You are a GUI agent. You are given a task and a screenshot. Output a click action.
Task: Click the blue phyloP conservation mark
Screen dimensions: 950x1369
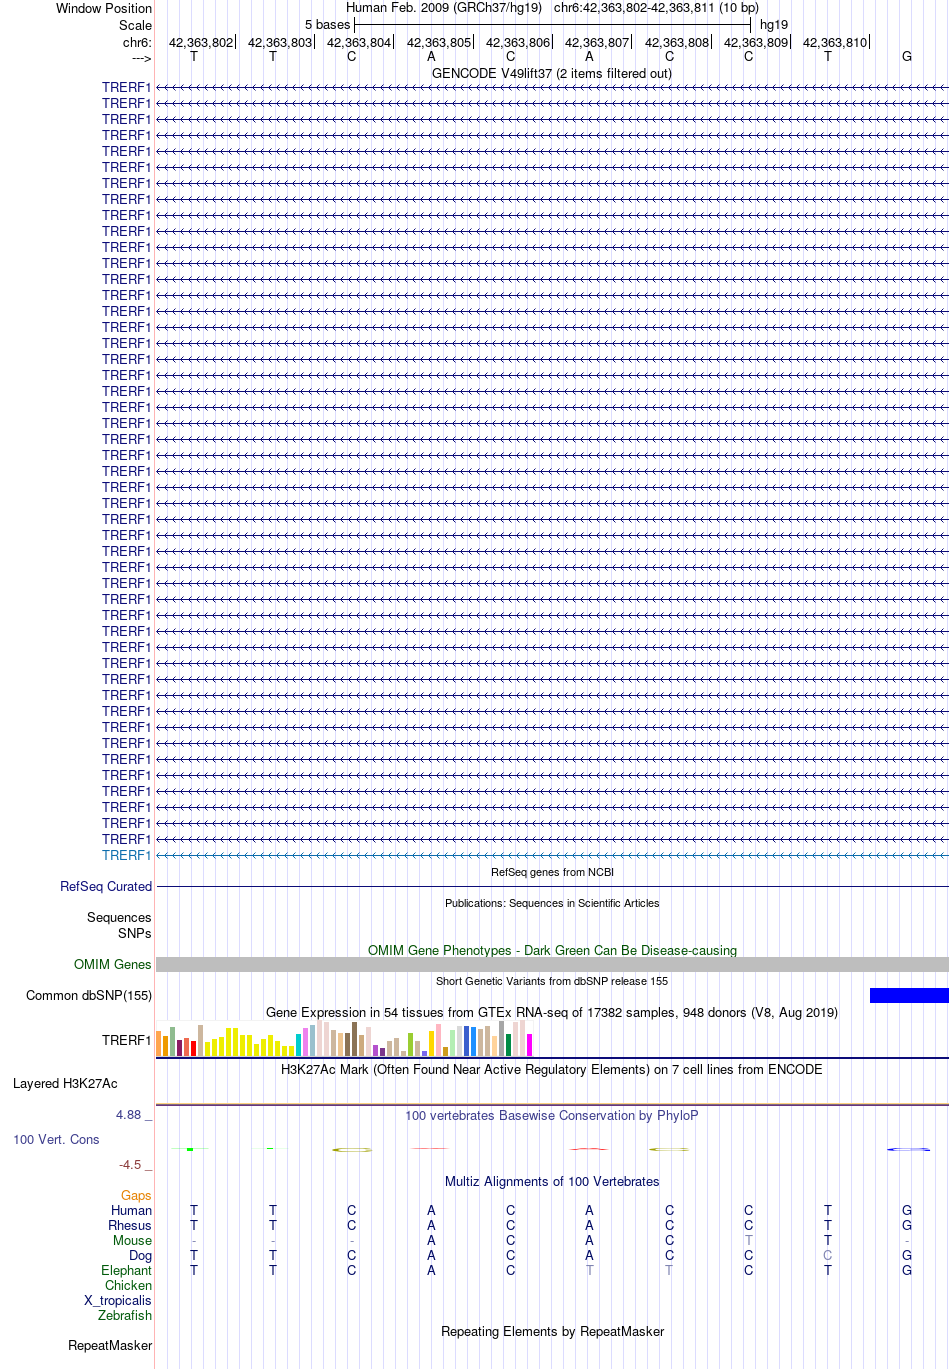pyautogui.click(x=908, y=1149)
